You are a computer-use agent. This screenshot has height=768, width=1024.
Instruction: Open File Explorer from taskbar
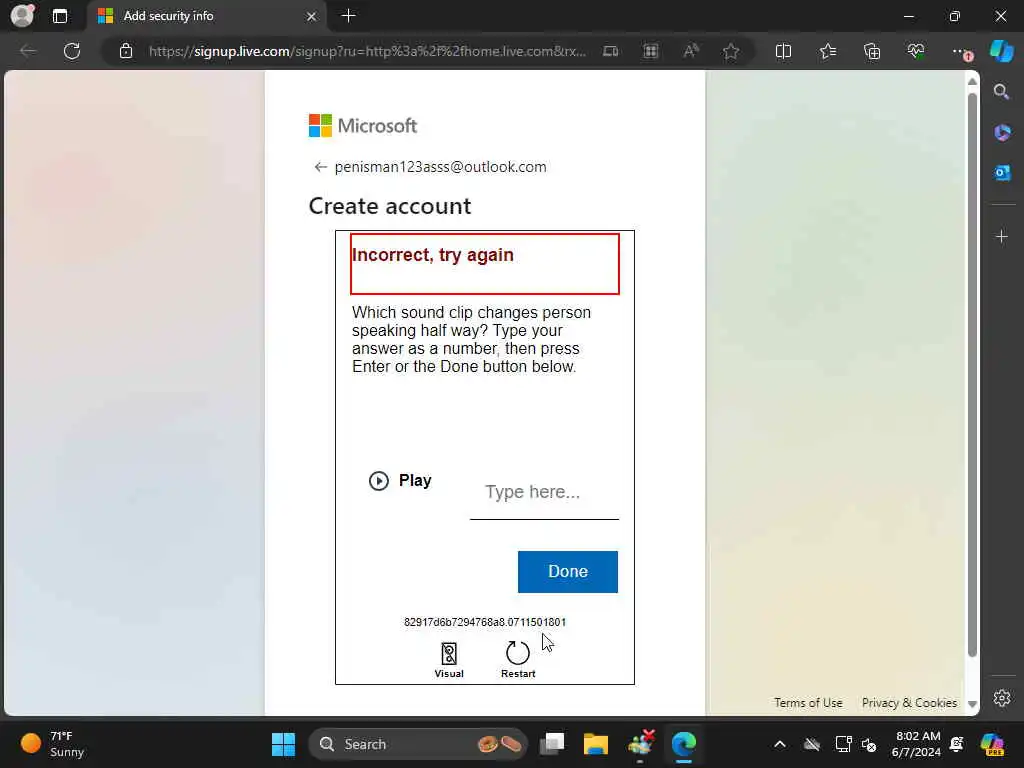[x=596, y=744]
